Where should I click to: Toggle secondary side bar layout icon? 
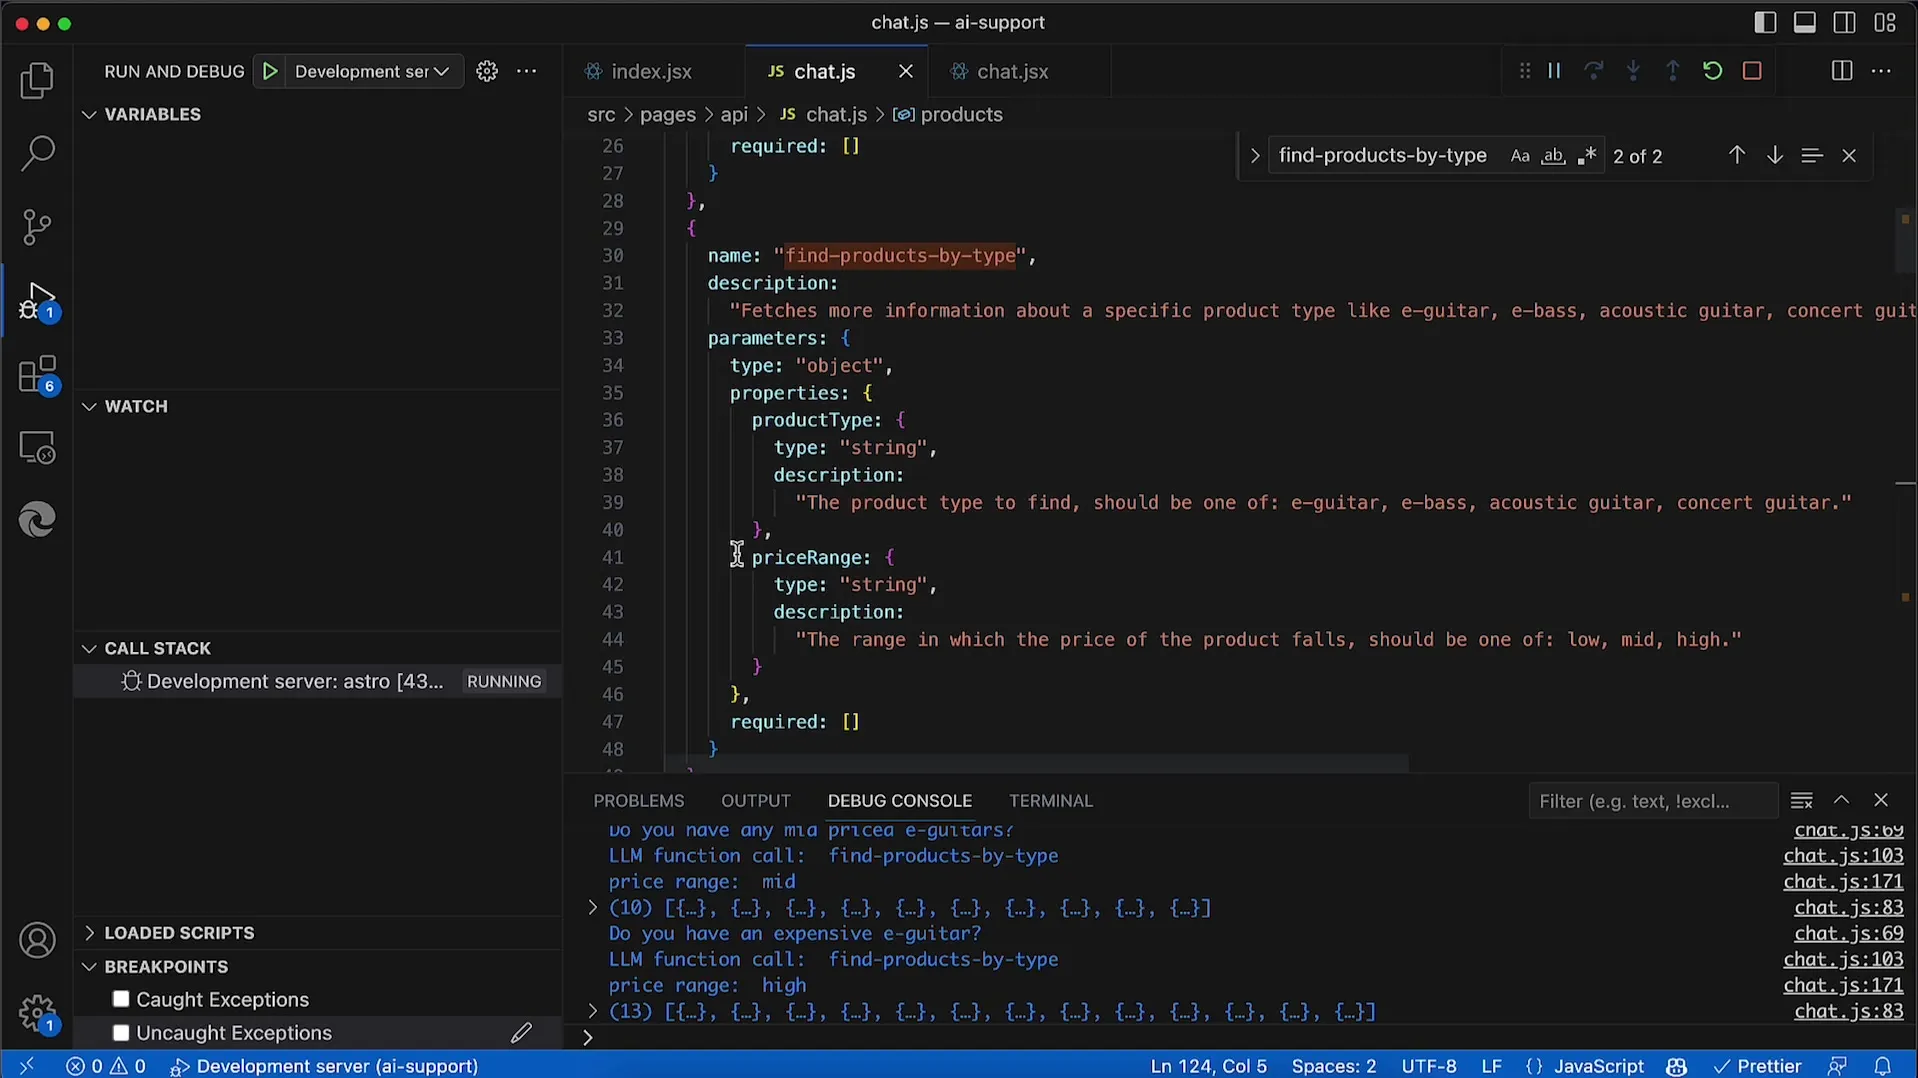pyautogui.click(x=1845, y=22)
